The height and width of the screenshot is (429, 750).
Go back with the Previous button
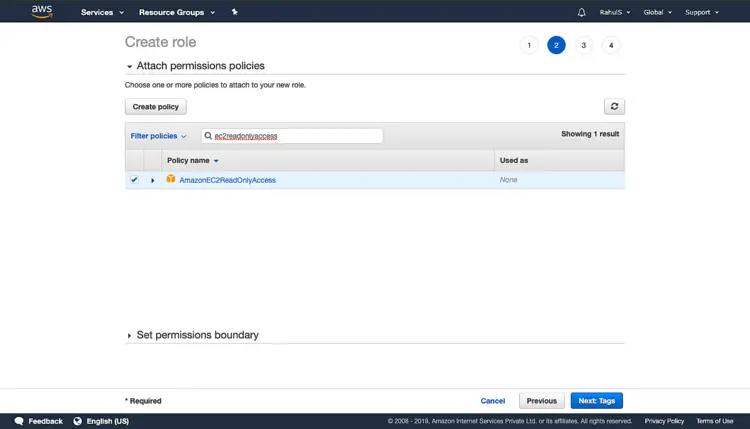(x=541, y=401)
